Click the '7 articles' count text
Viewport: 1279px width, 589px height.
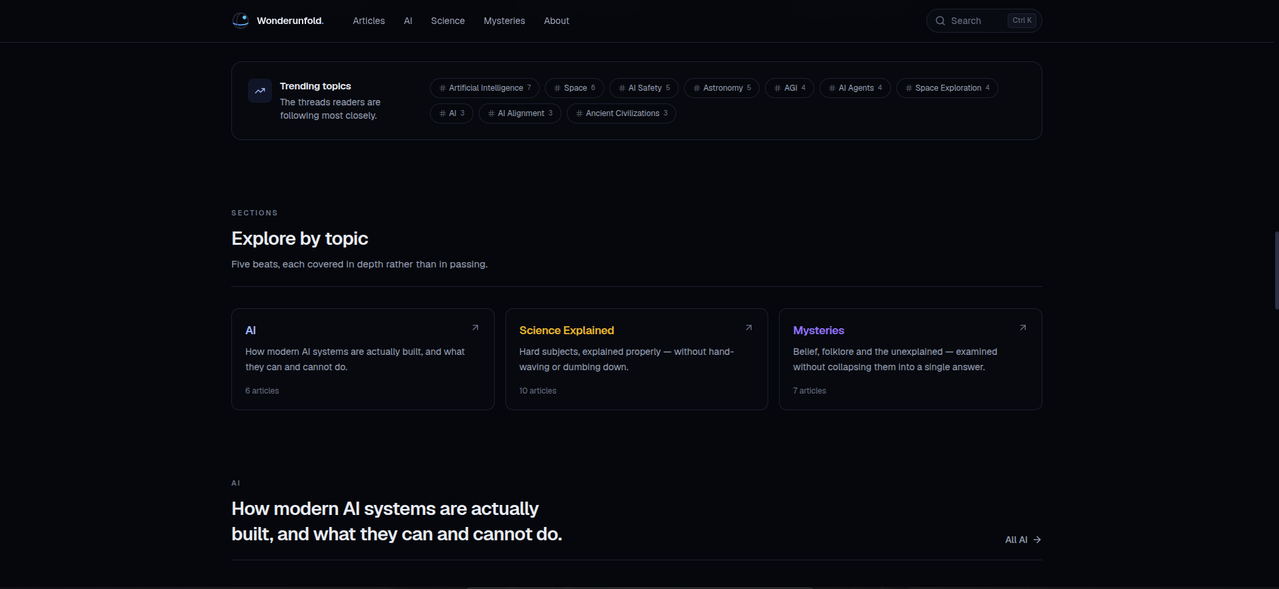point(810,391)
